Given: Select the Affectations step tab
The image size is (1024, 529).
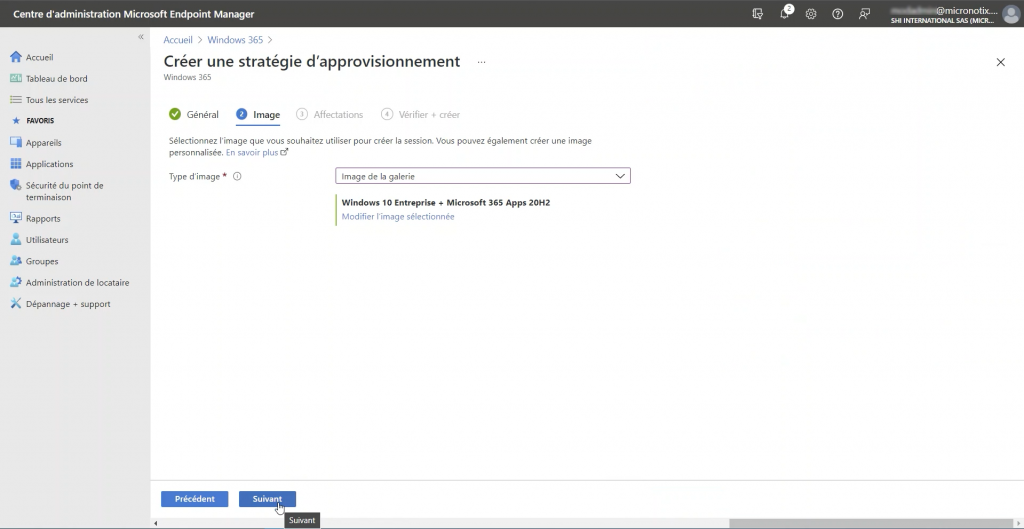Looking at the screenshot, I should pos(330,114).
